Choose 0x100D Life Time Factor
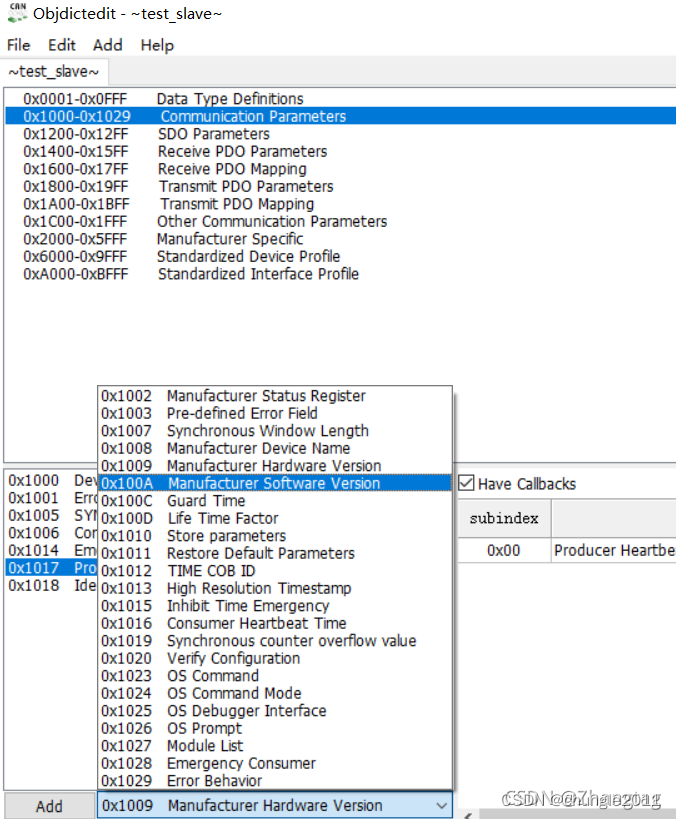Screen dimensions: 676x819 click(x=275, y=518)
